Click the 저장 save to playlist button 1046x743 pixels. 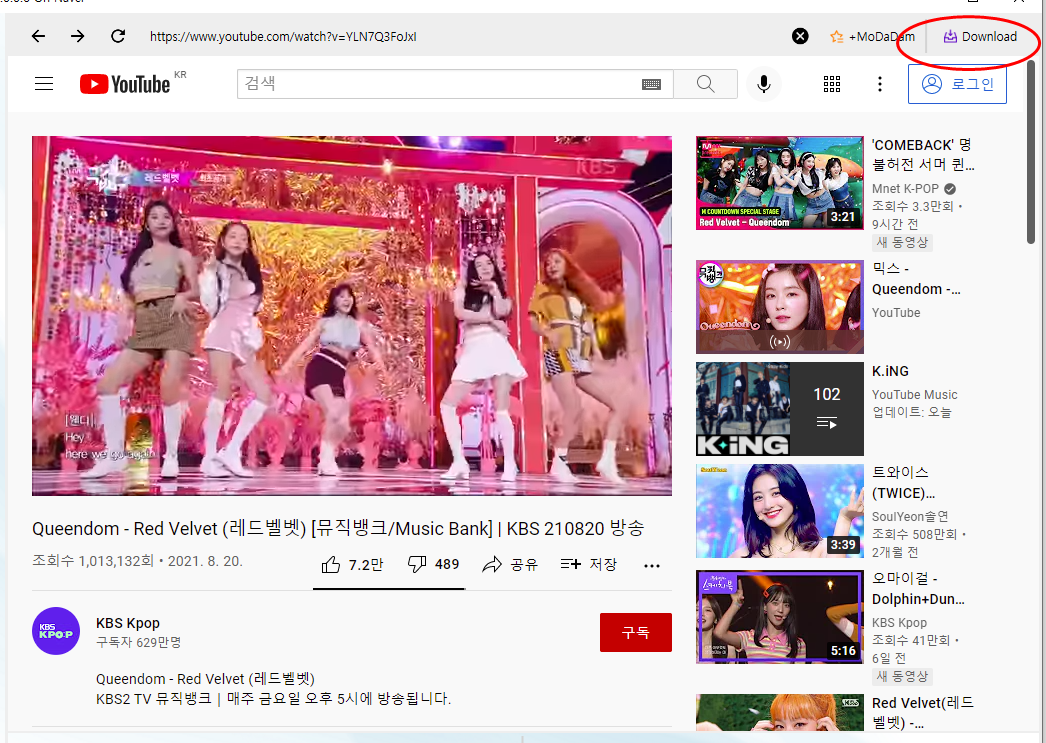coord(589,565)
